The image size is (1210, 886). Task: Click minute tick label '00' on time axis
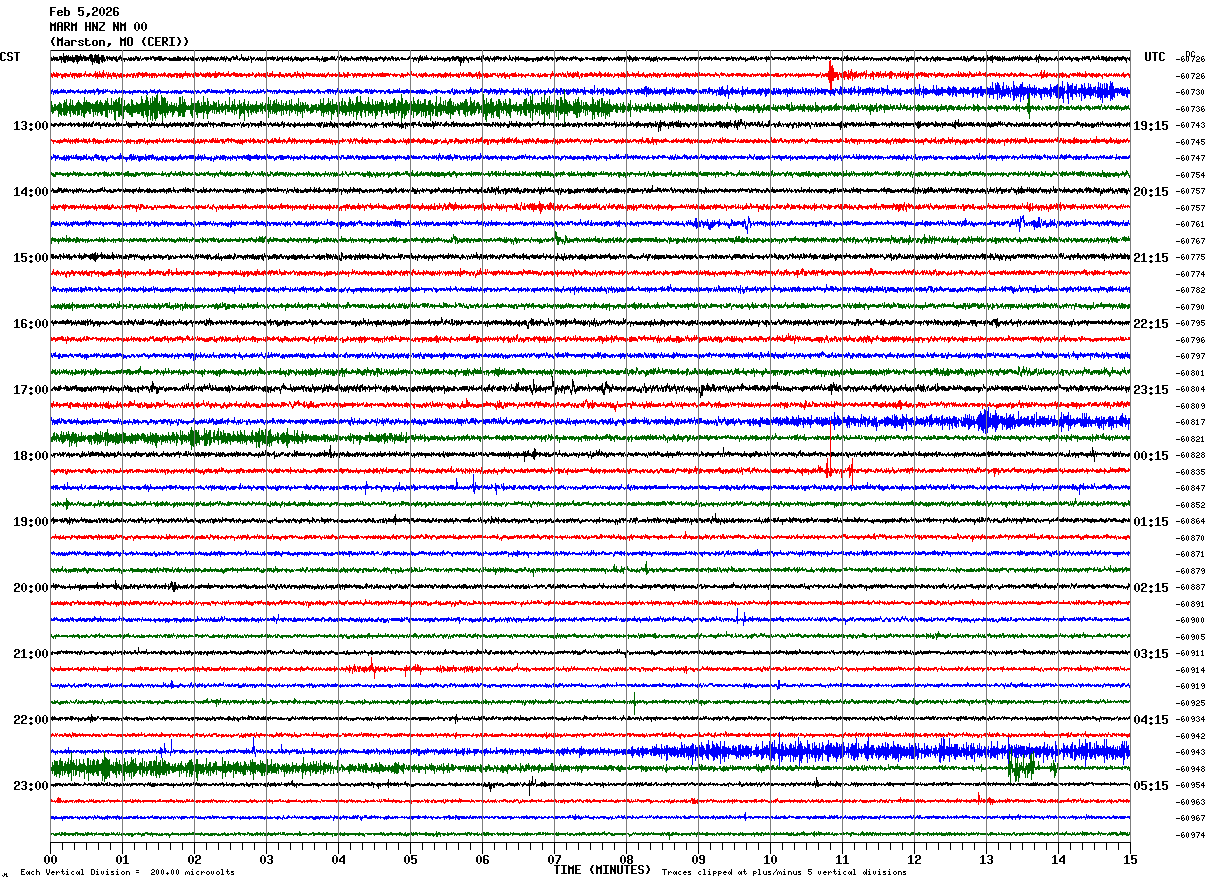(50, 859)
